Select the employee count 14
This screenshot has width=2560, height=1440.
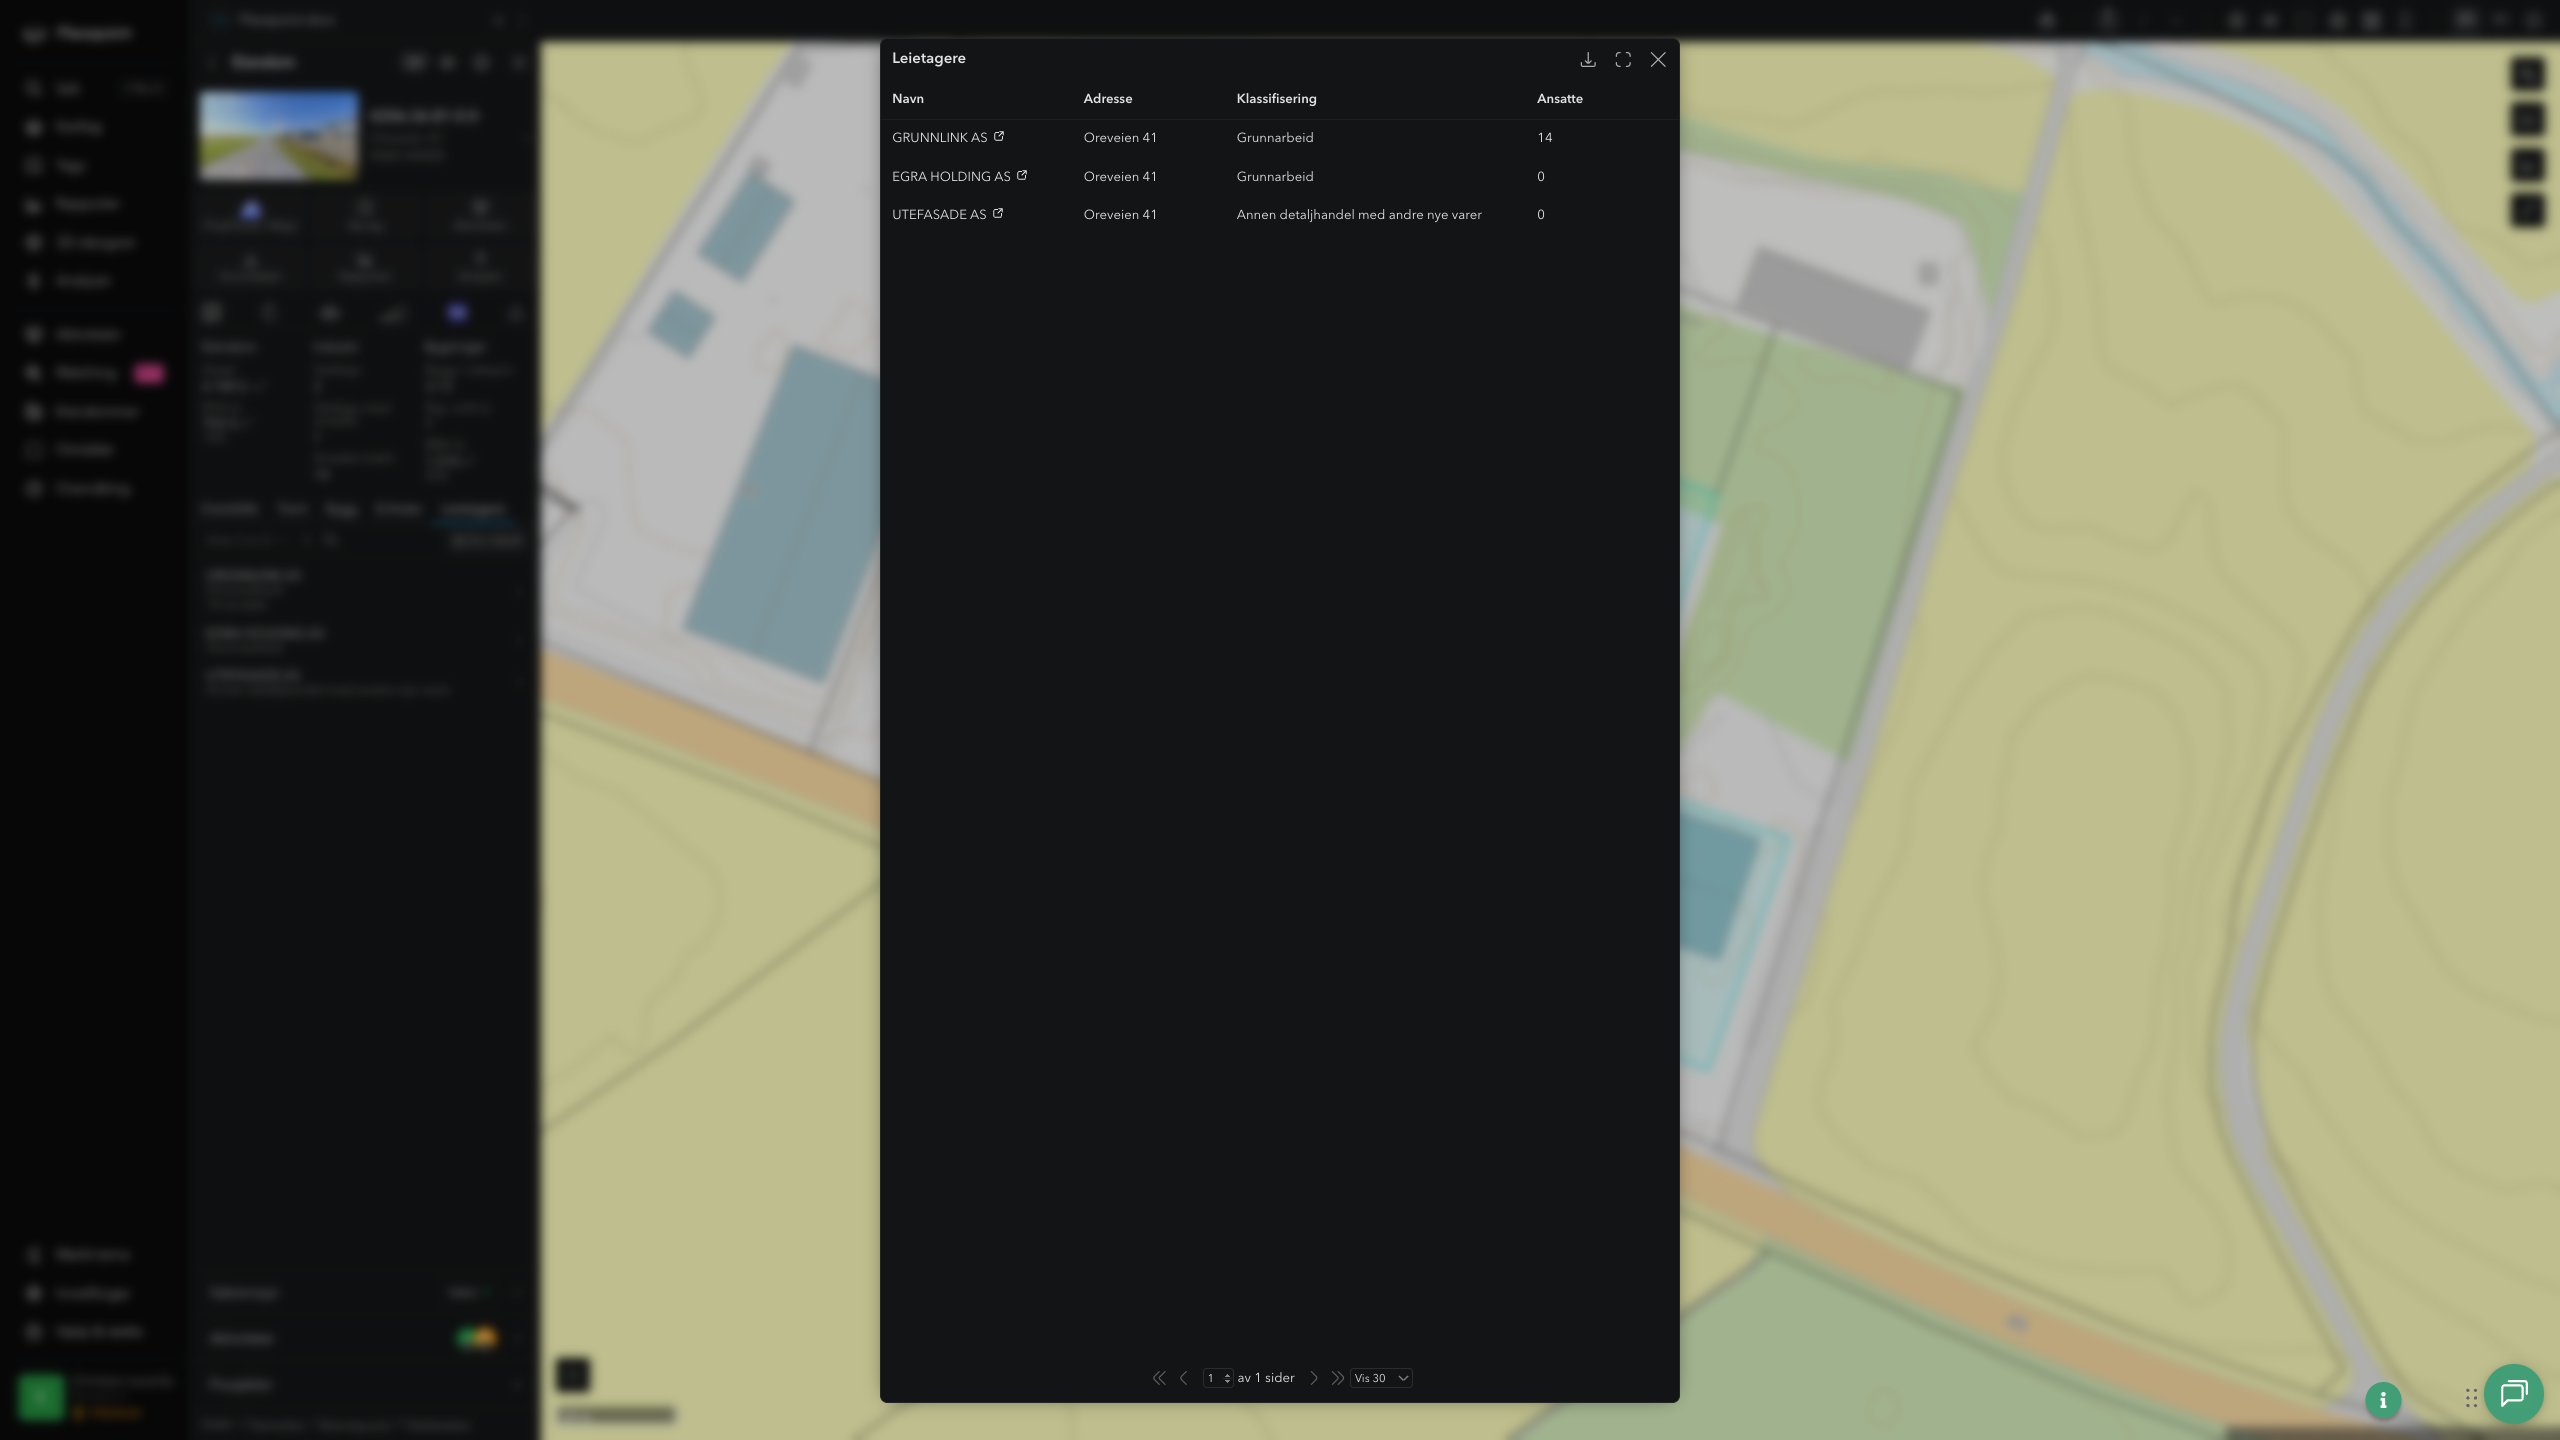pyautogui.click(x=1545, y=138)
